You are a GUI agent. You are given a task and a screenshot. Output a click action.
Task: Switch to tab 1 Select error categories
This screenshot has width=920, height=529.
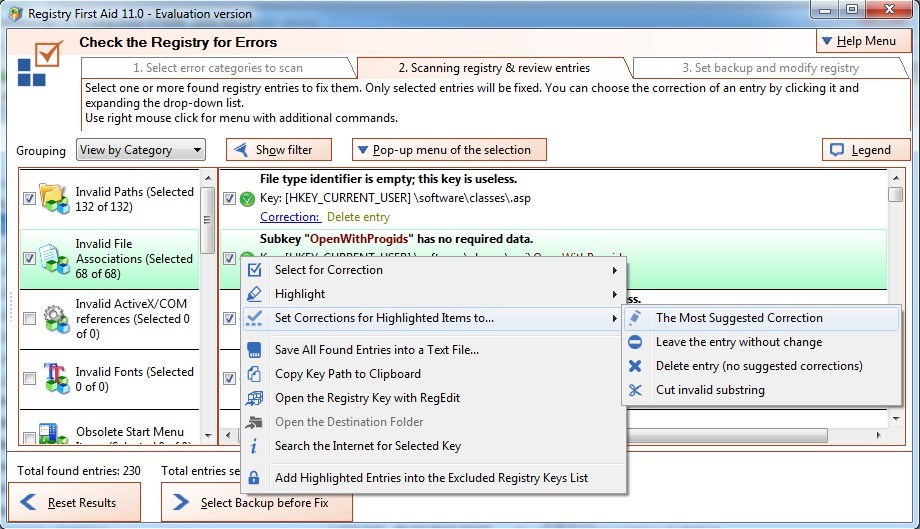tap(218, 68)
